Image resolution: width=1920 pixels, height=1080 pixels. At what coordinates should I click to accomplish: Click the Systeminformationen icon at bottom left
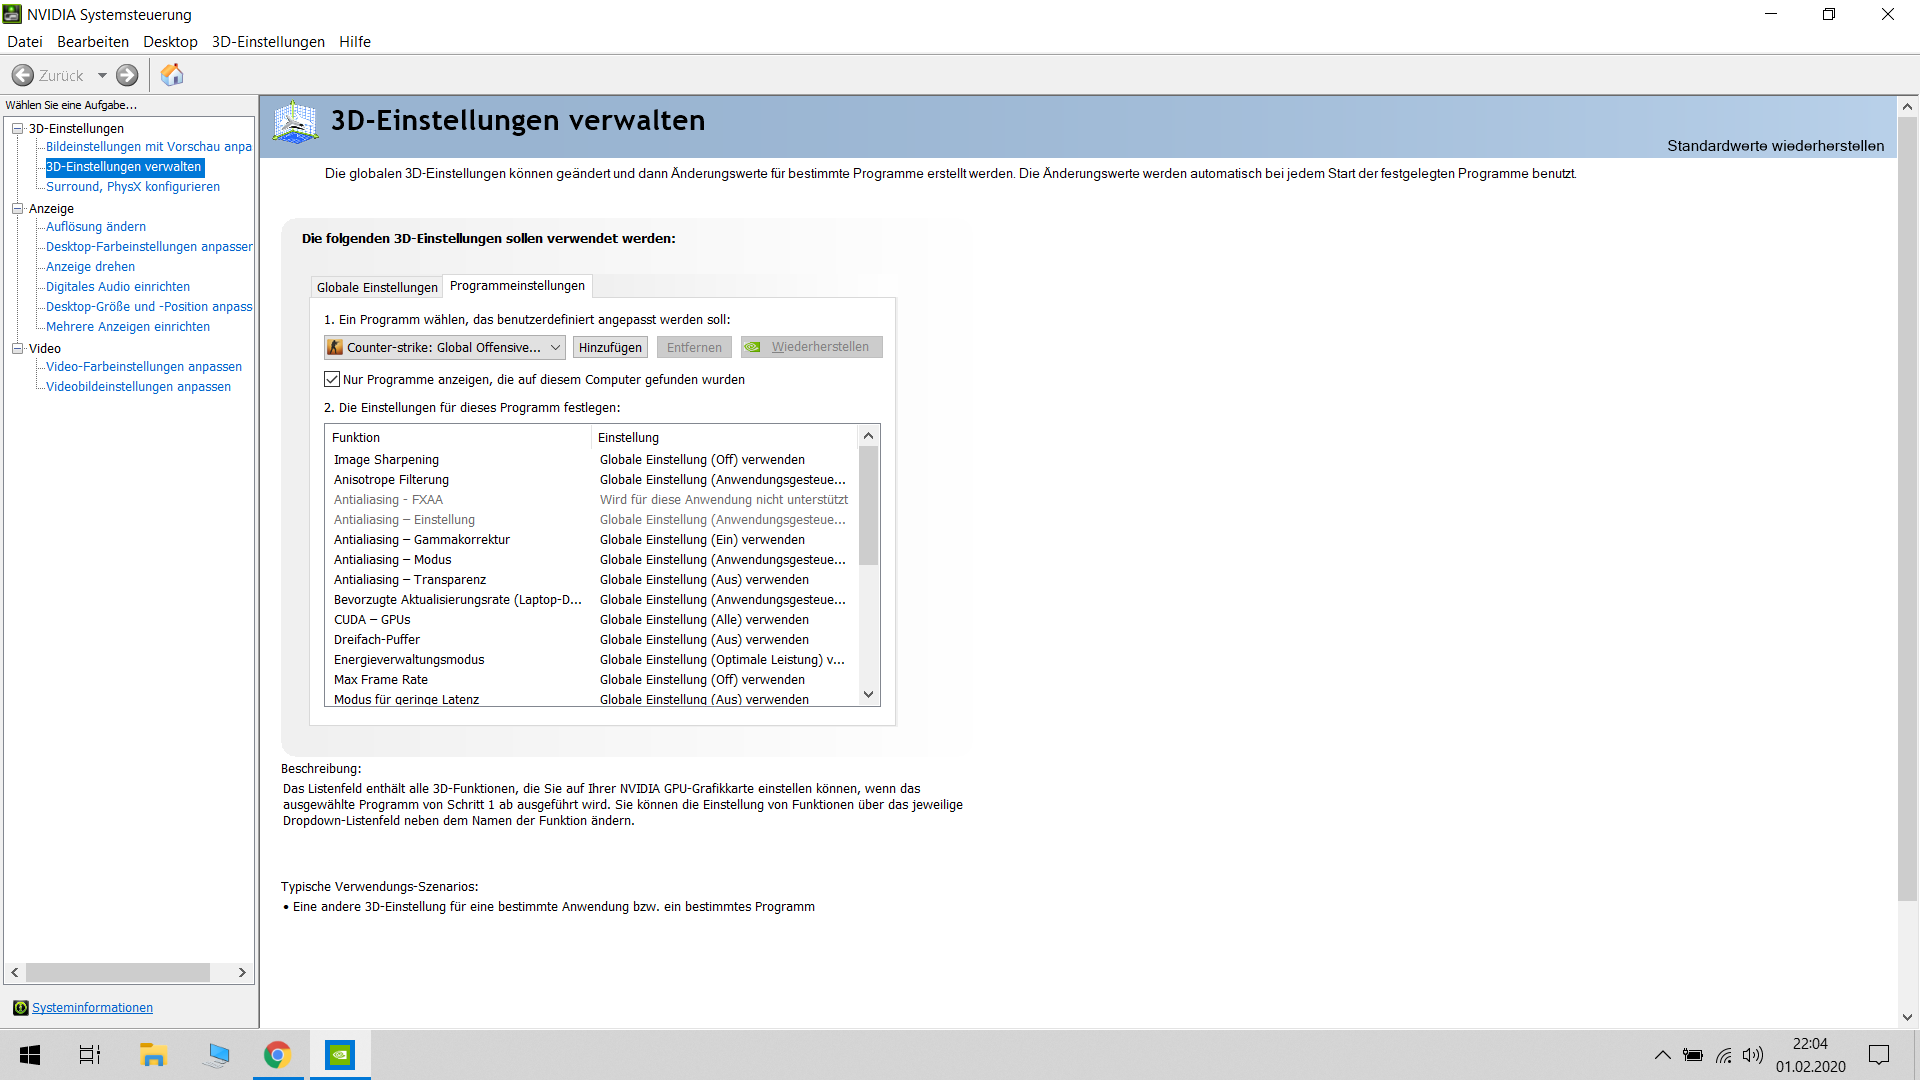[x=20, y=1008]
